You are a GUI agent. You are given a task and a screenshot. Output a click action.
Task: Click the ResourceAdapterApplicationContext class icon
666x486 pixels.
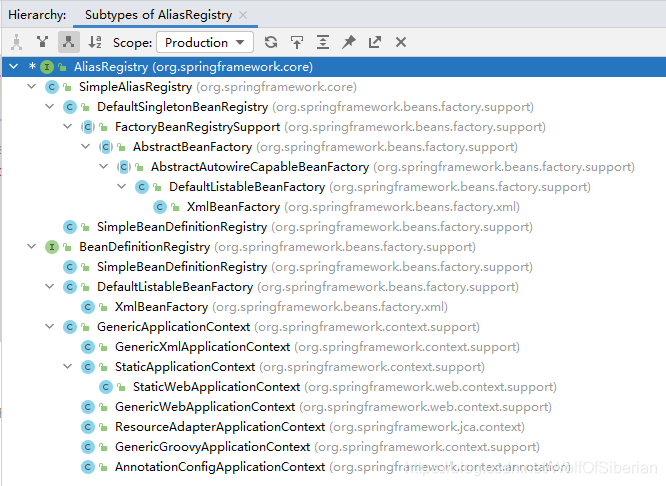(87, 427)
